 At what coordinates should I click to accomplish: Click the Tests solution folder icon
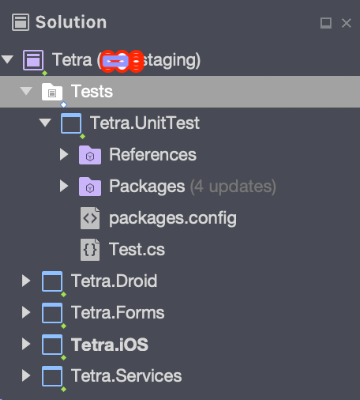(52, 92)
